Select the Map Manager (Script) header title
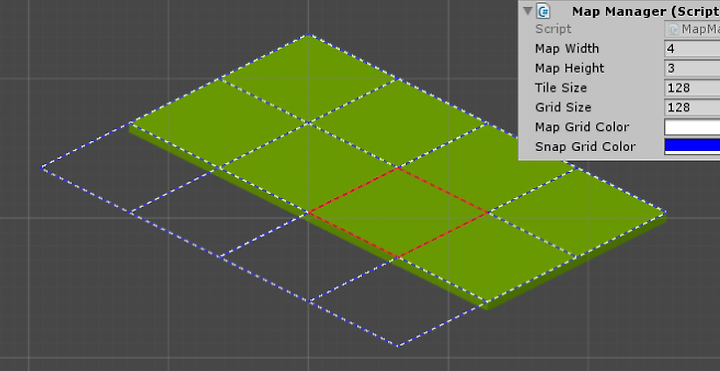 click(646, 11)
